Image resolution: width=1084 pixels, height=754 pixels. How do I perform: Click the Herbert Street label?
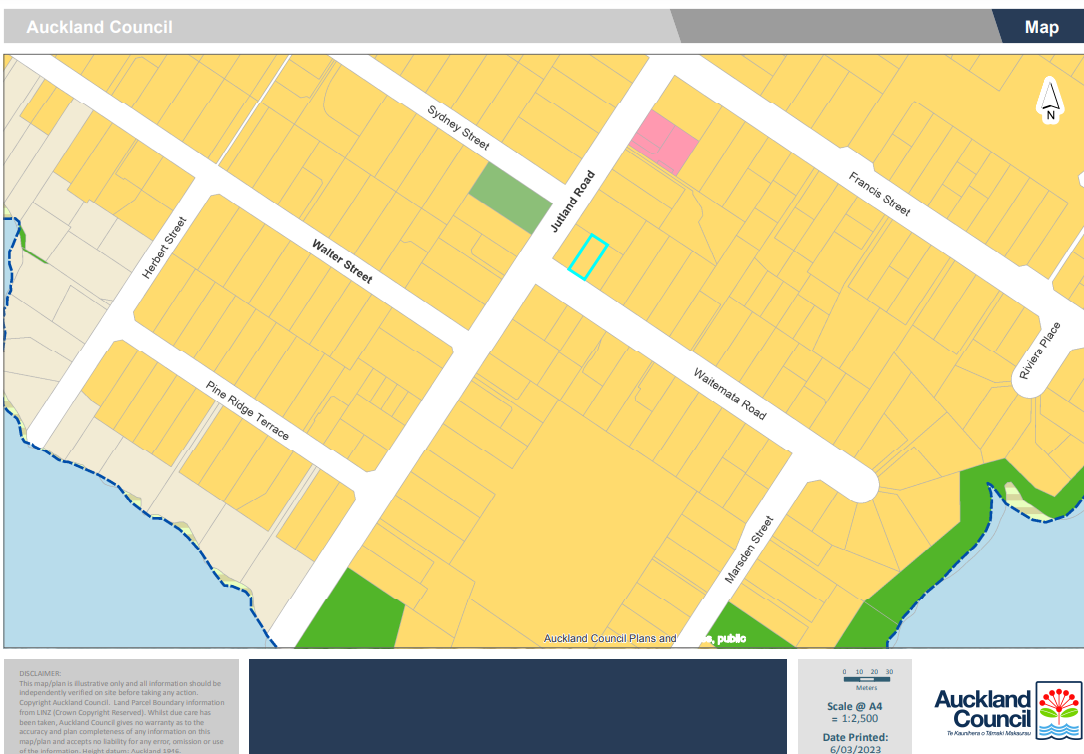[165, 247]
